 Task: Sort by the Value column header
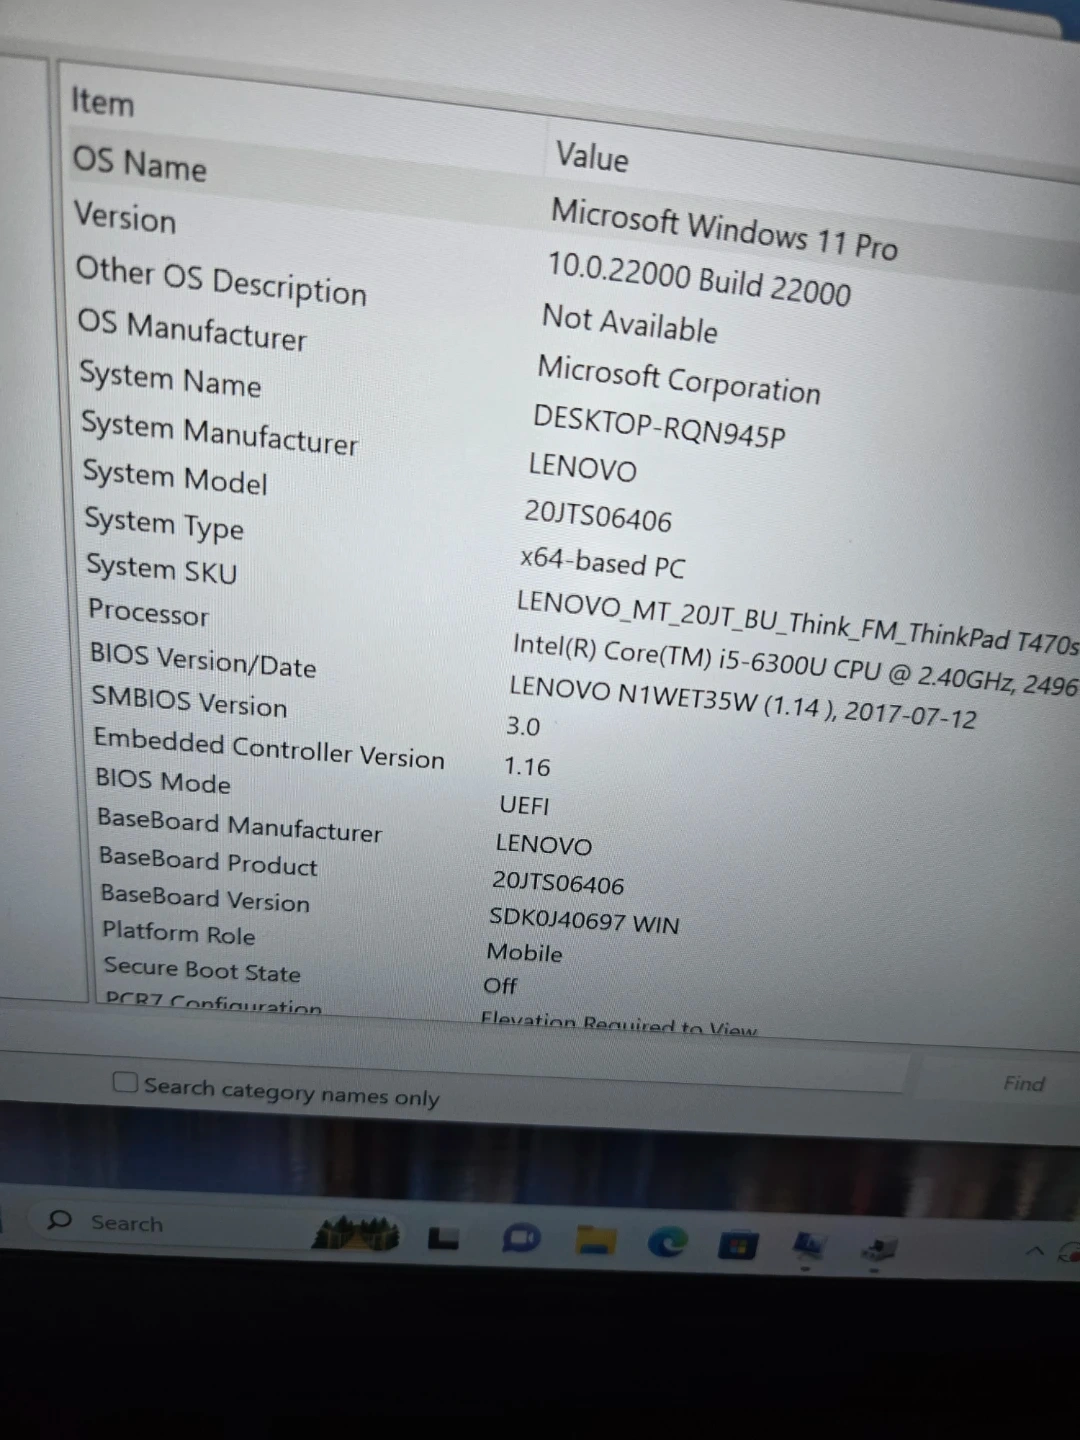click(x=592, y=157)
